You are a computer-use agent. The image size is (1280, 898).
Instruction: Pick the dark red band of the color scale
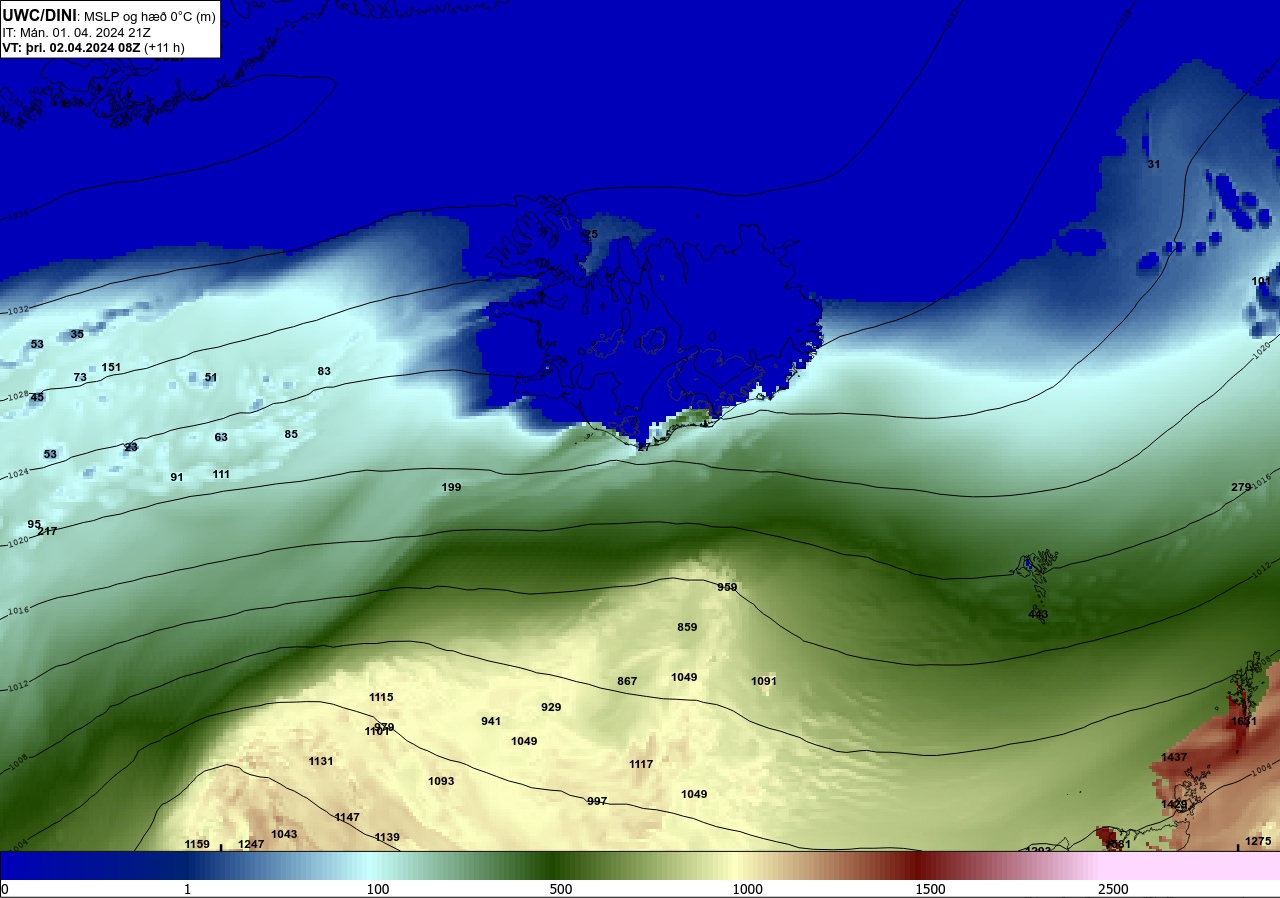click(920, 866)
